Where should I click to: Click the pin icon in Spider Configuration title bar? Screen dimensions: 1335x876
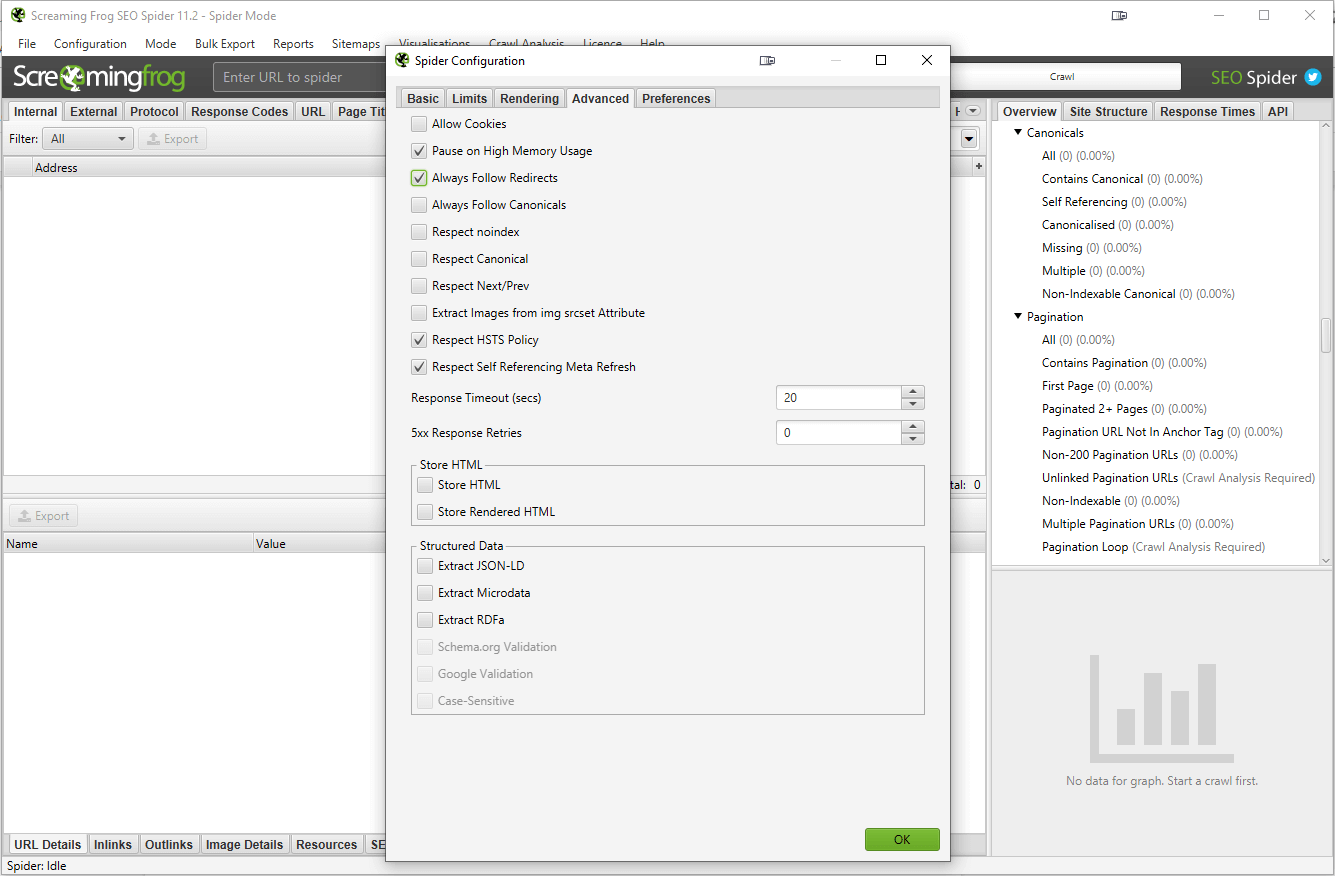click(767, 60)
